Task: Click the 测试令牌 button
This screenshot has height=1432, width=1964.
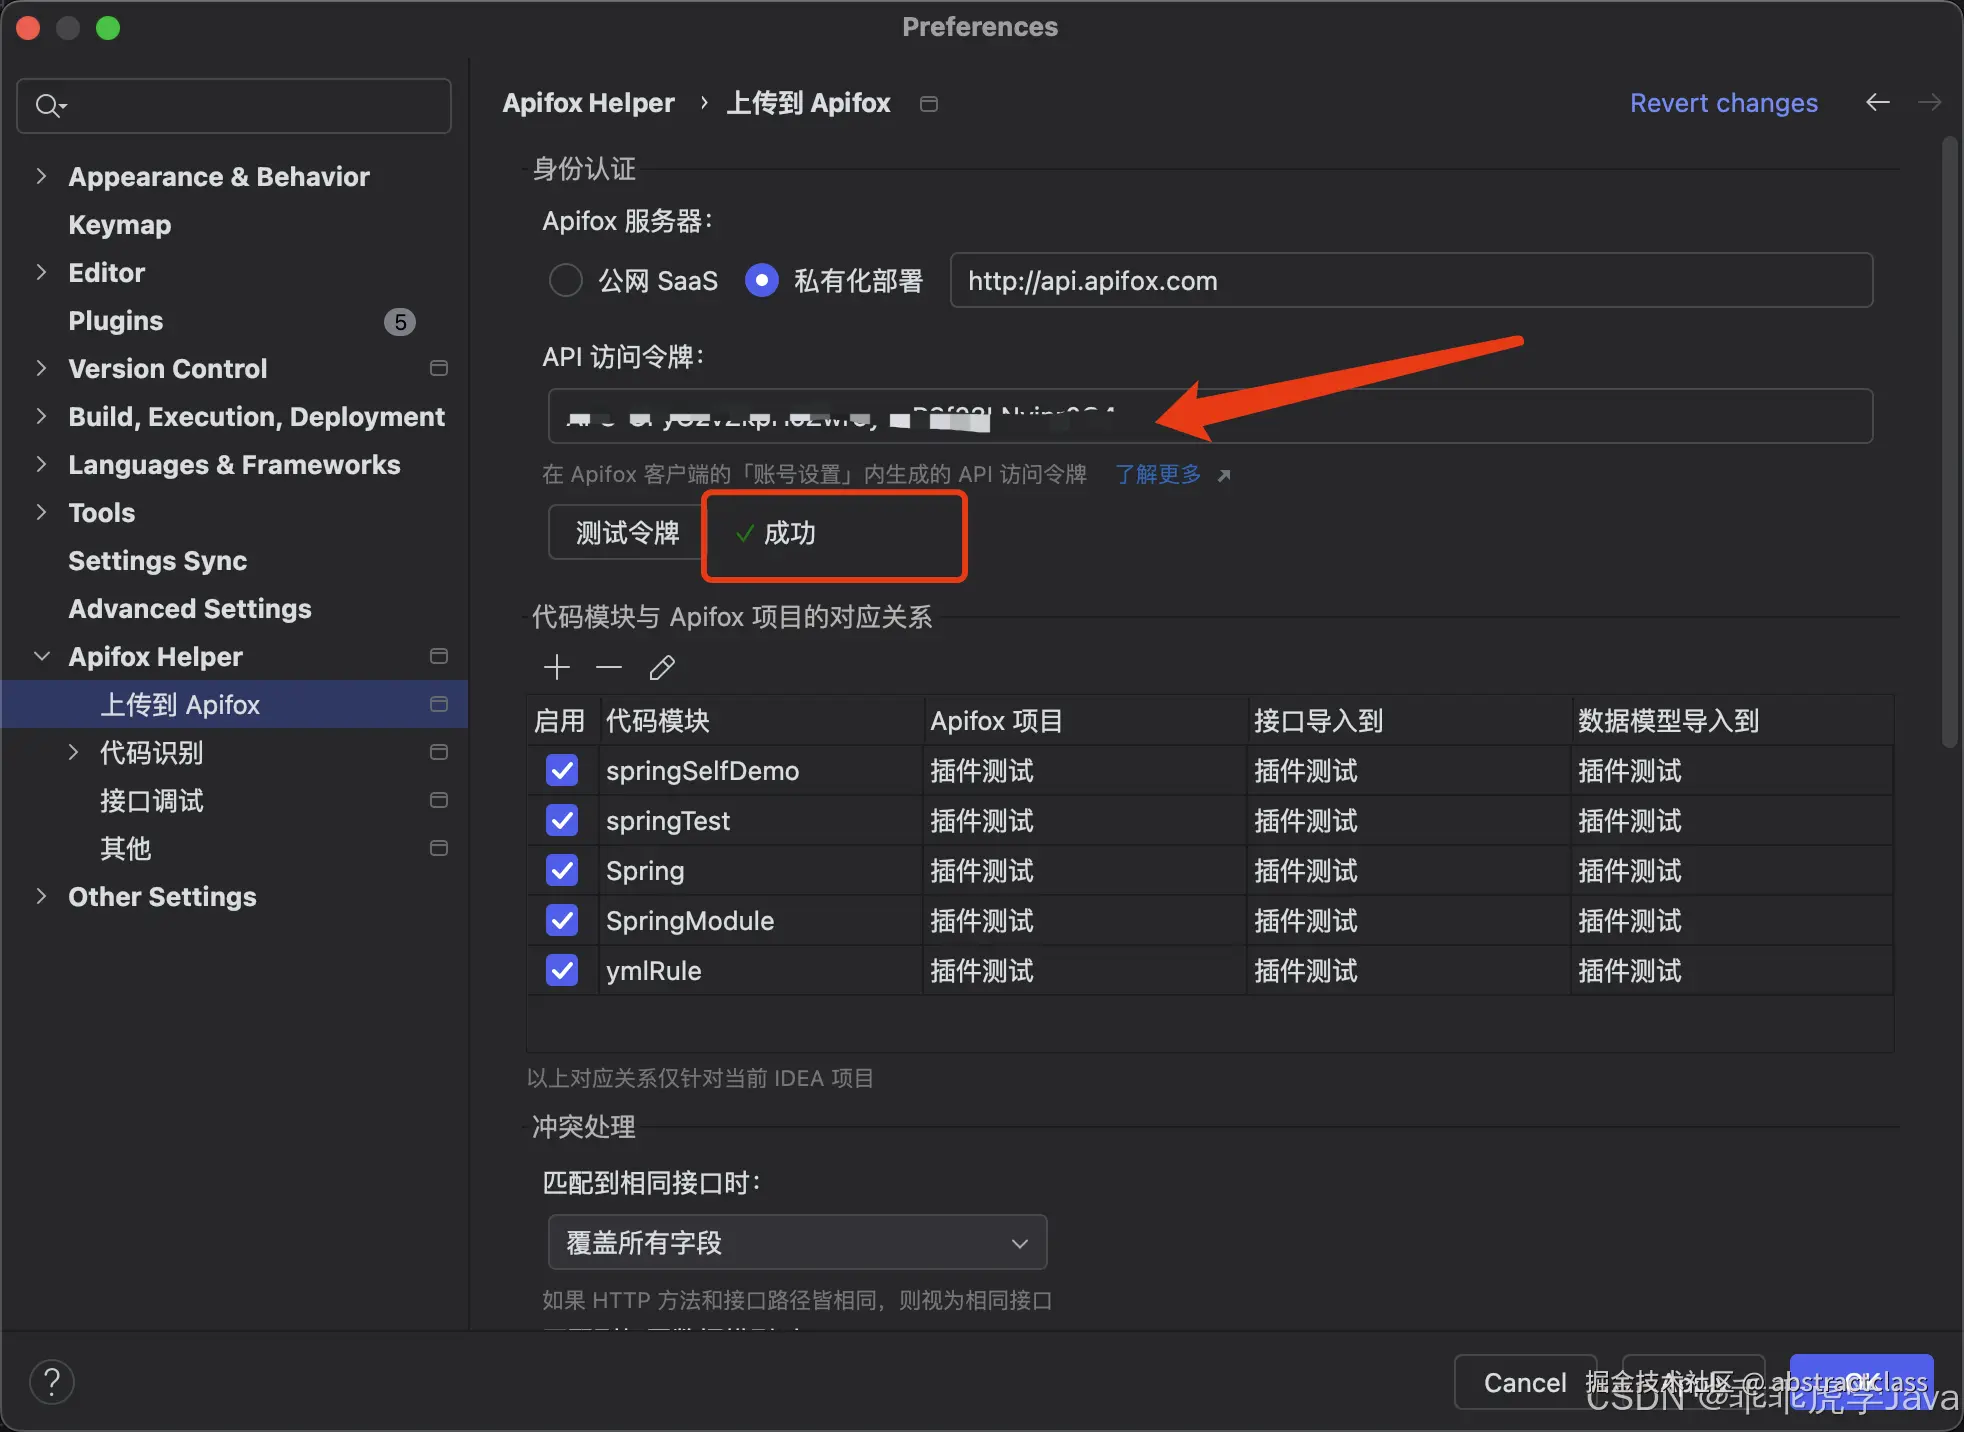Action: coord(627,532)
